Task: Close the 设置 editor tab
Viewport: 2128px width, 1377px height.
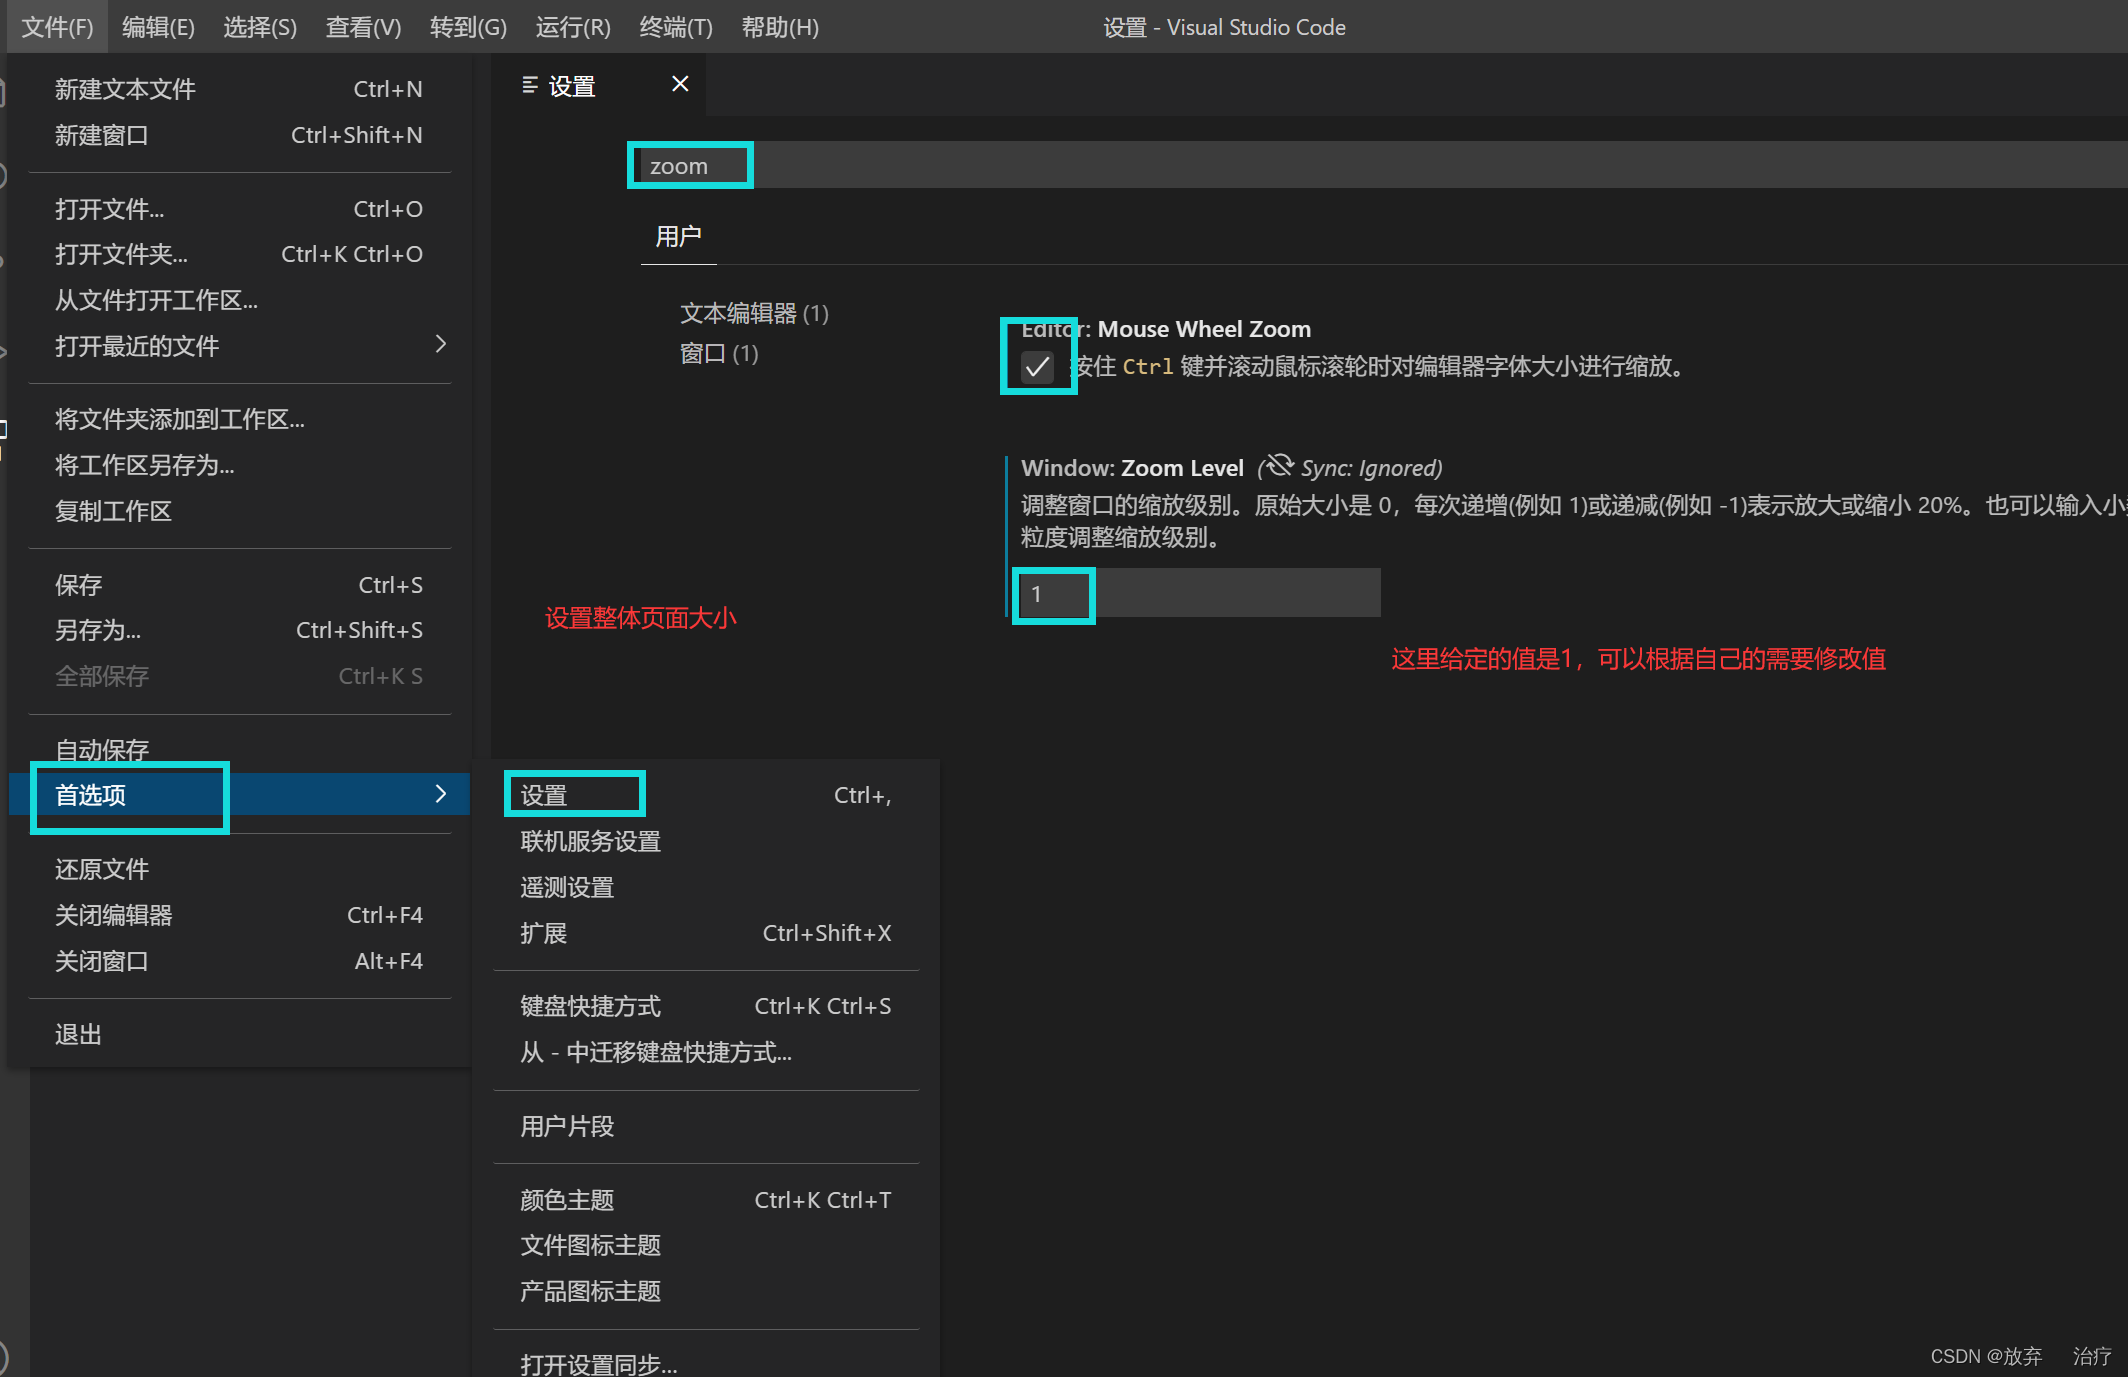Action: 680,83
